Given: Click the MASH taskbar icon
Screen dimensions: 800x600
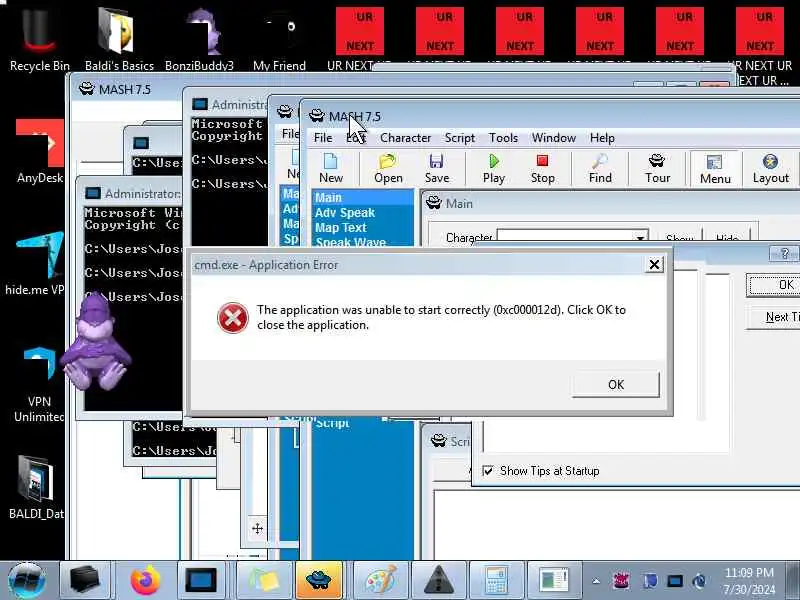Looking at the screenshot, I should click(x=318, y=581).
